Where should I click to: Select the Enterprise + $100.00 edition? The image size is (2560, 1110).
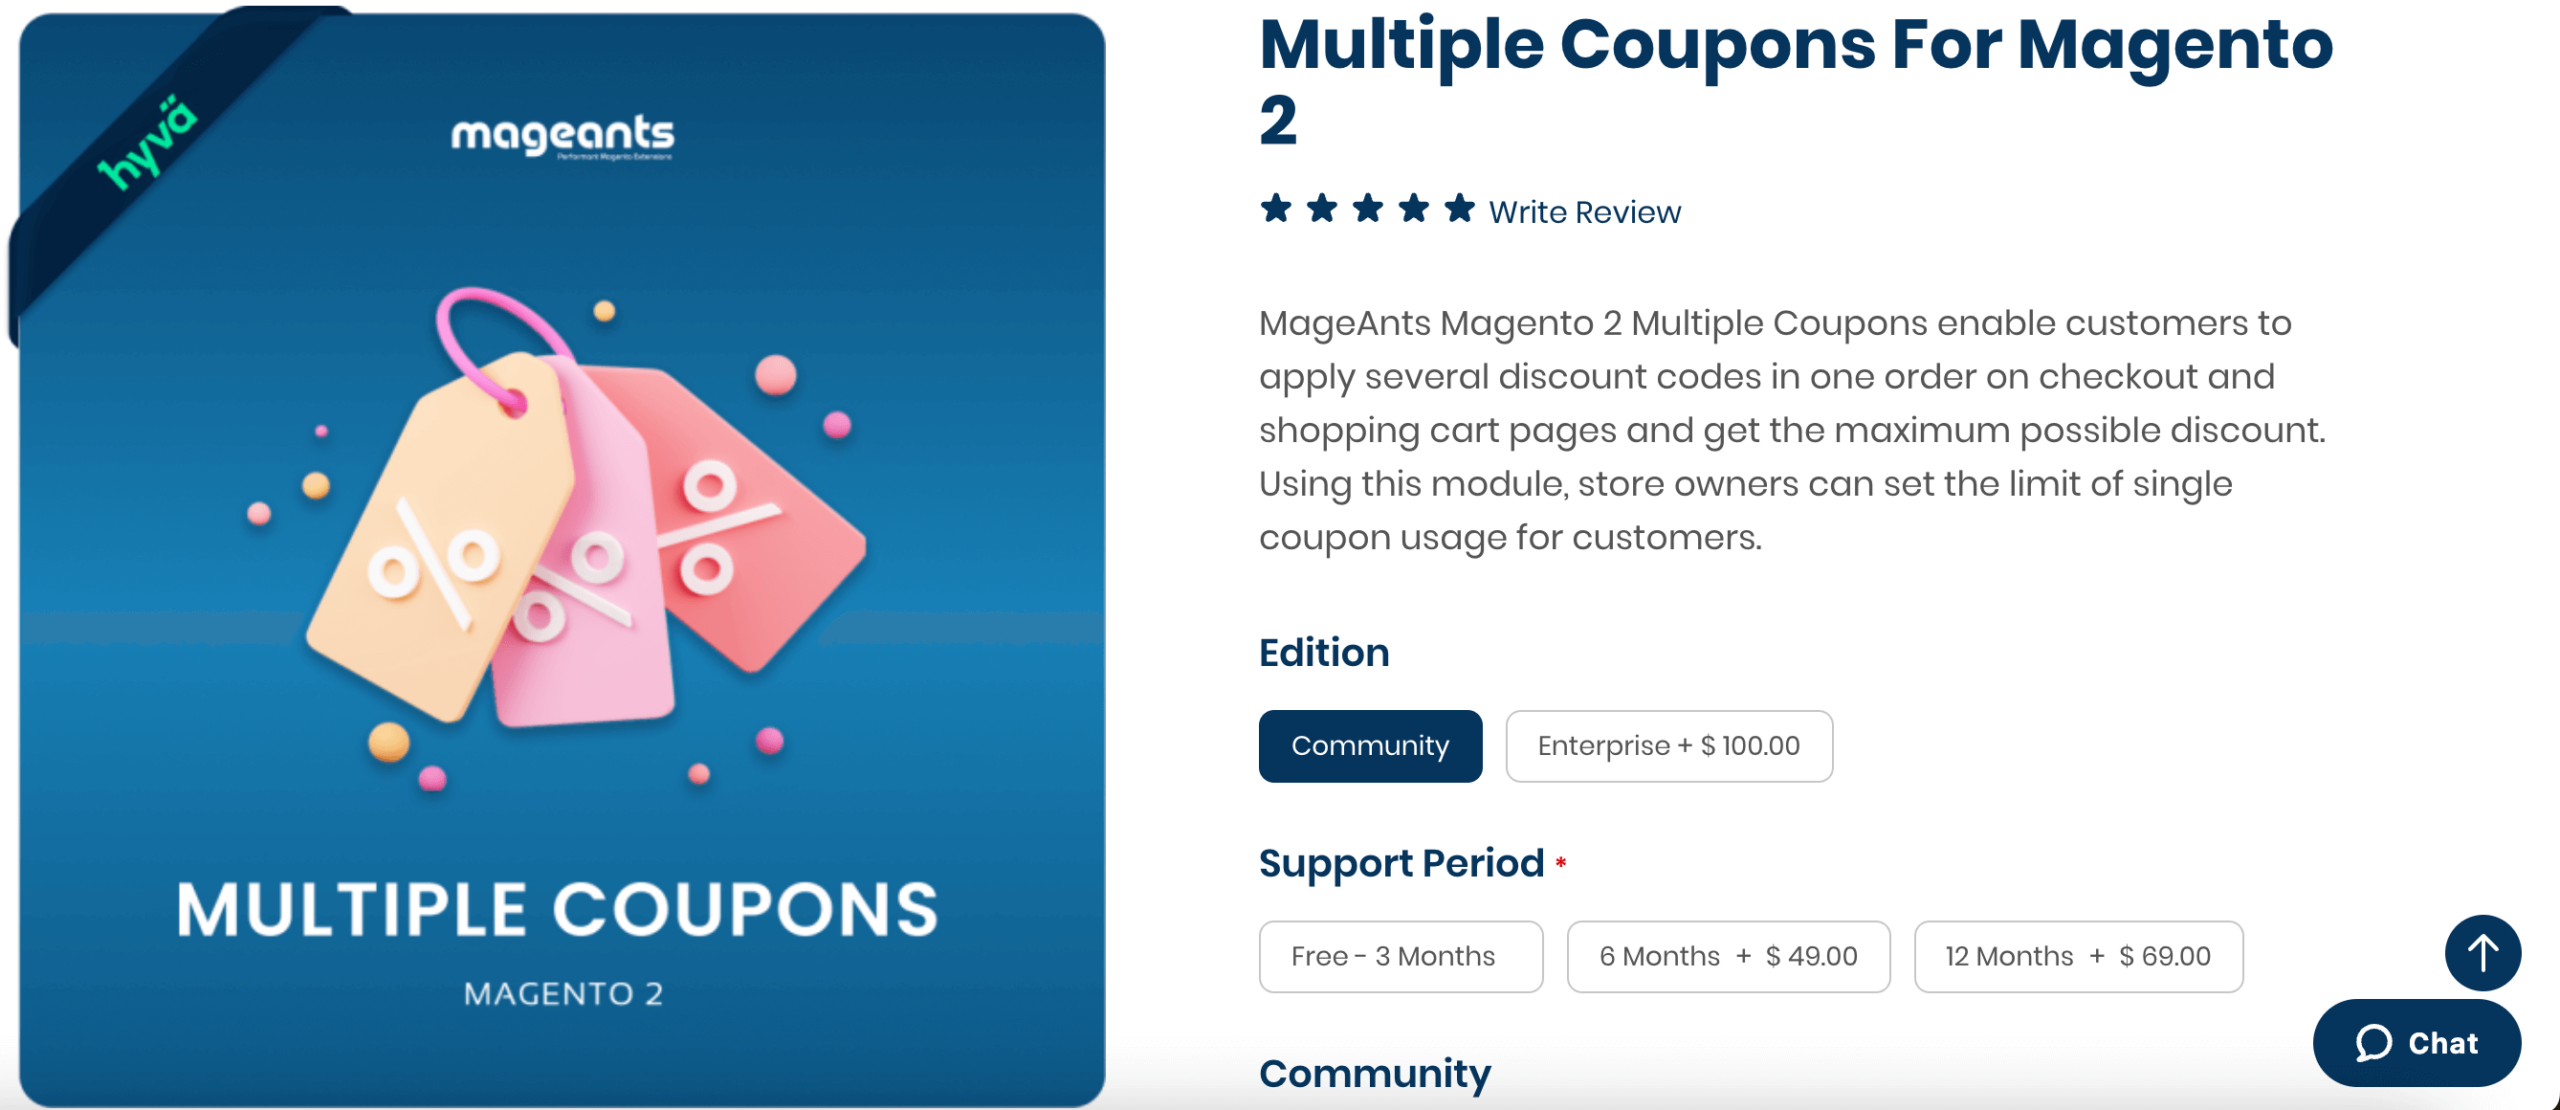(x=1668, y=745)
